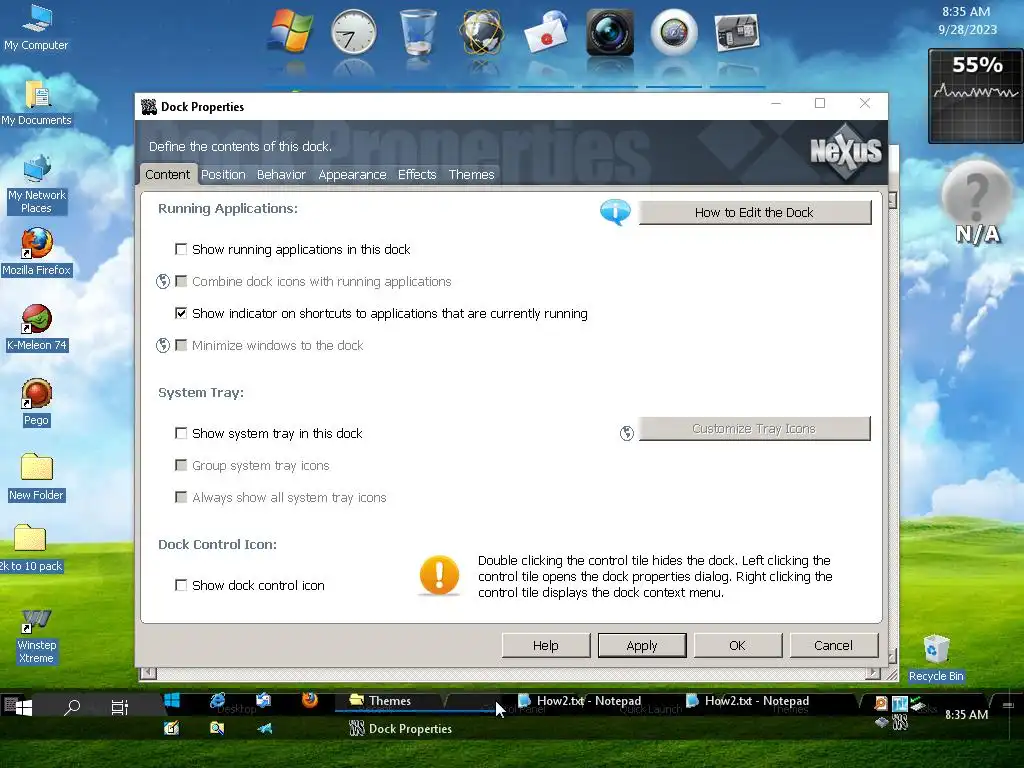The image size is (1024, 768).
Task: Switch to the Position tab
Action: [x=223, y=174]
